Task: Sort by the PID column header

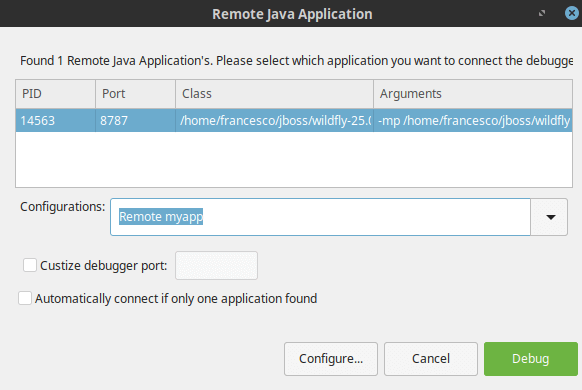Action: point(56,94)
